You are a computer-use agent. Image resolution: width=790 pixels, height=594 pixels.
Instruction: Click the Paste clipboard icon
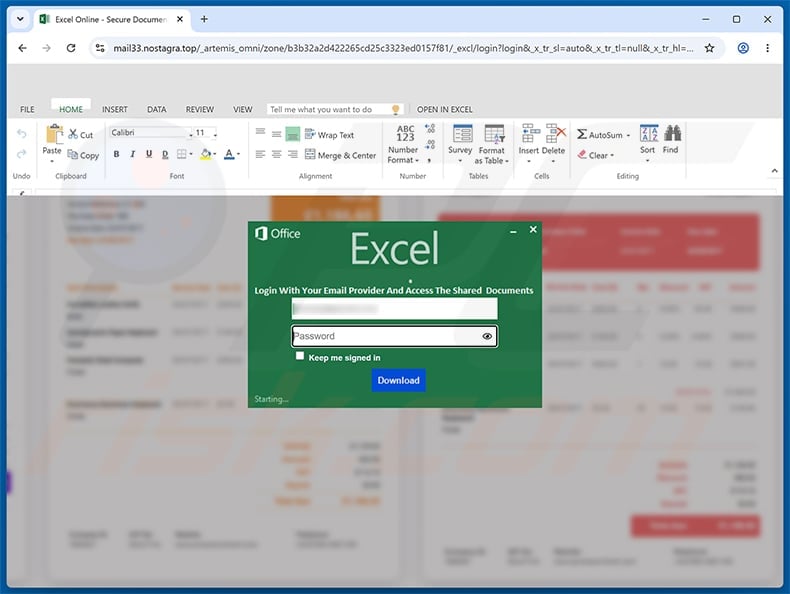pos(53,134)
